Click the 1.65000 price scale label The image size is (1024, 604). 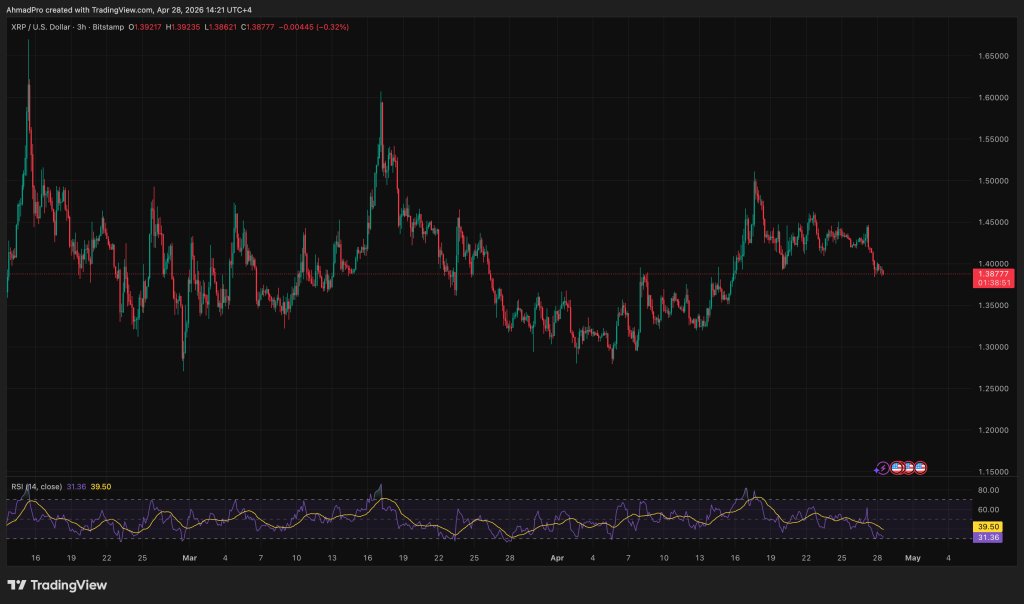coord(992,57)
